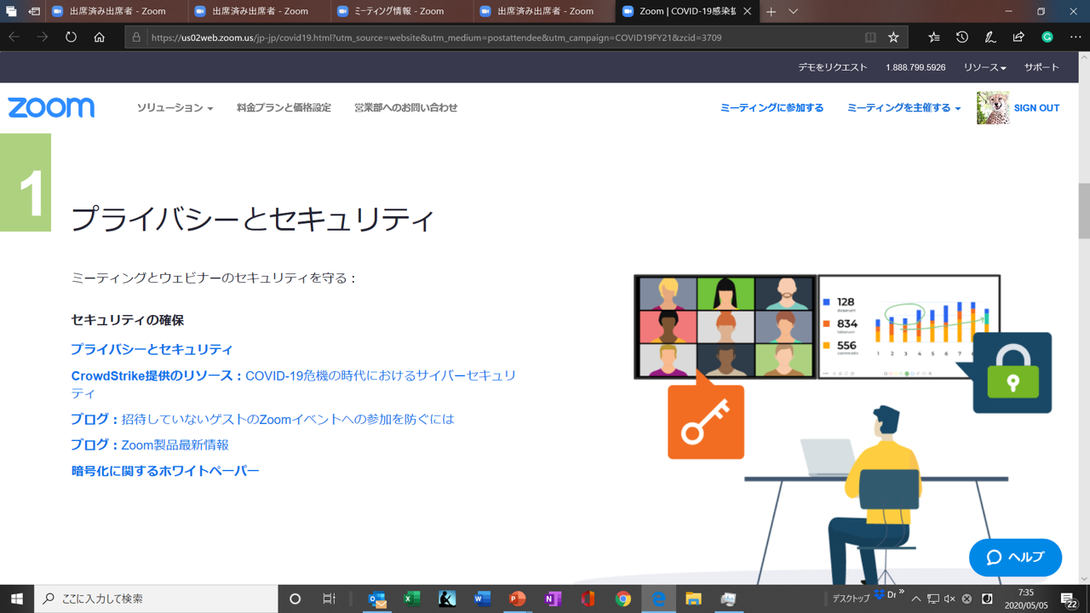Click the ここに入力して検索 taskbar search box
Viewport: 1090px width, 613px height.
click(x=156, y=598)
